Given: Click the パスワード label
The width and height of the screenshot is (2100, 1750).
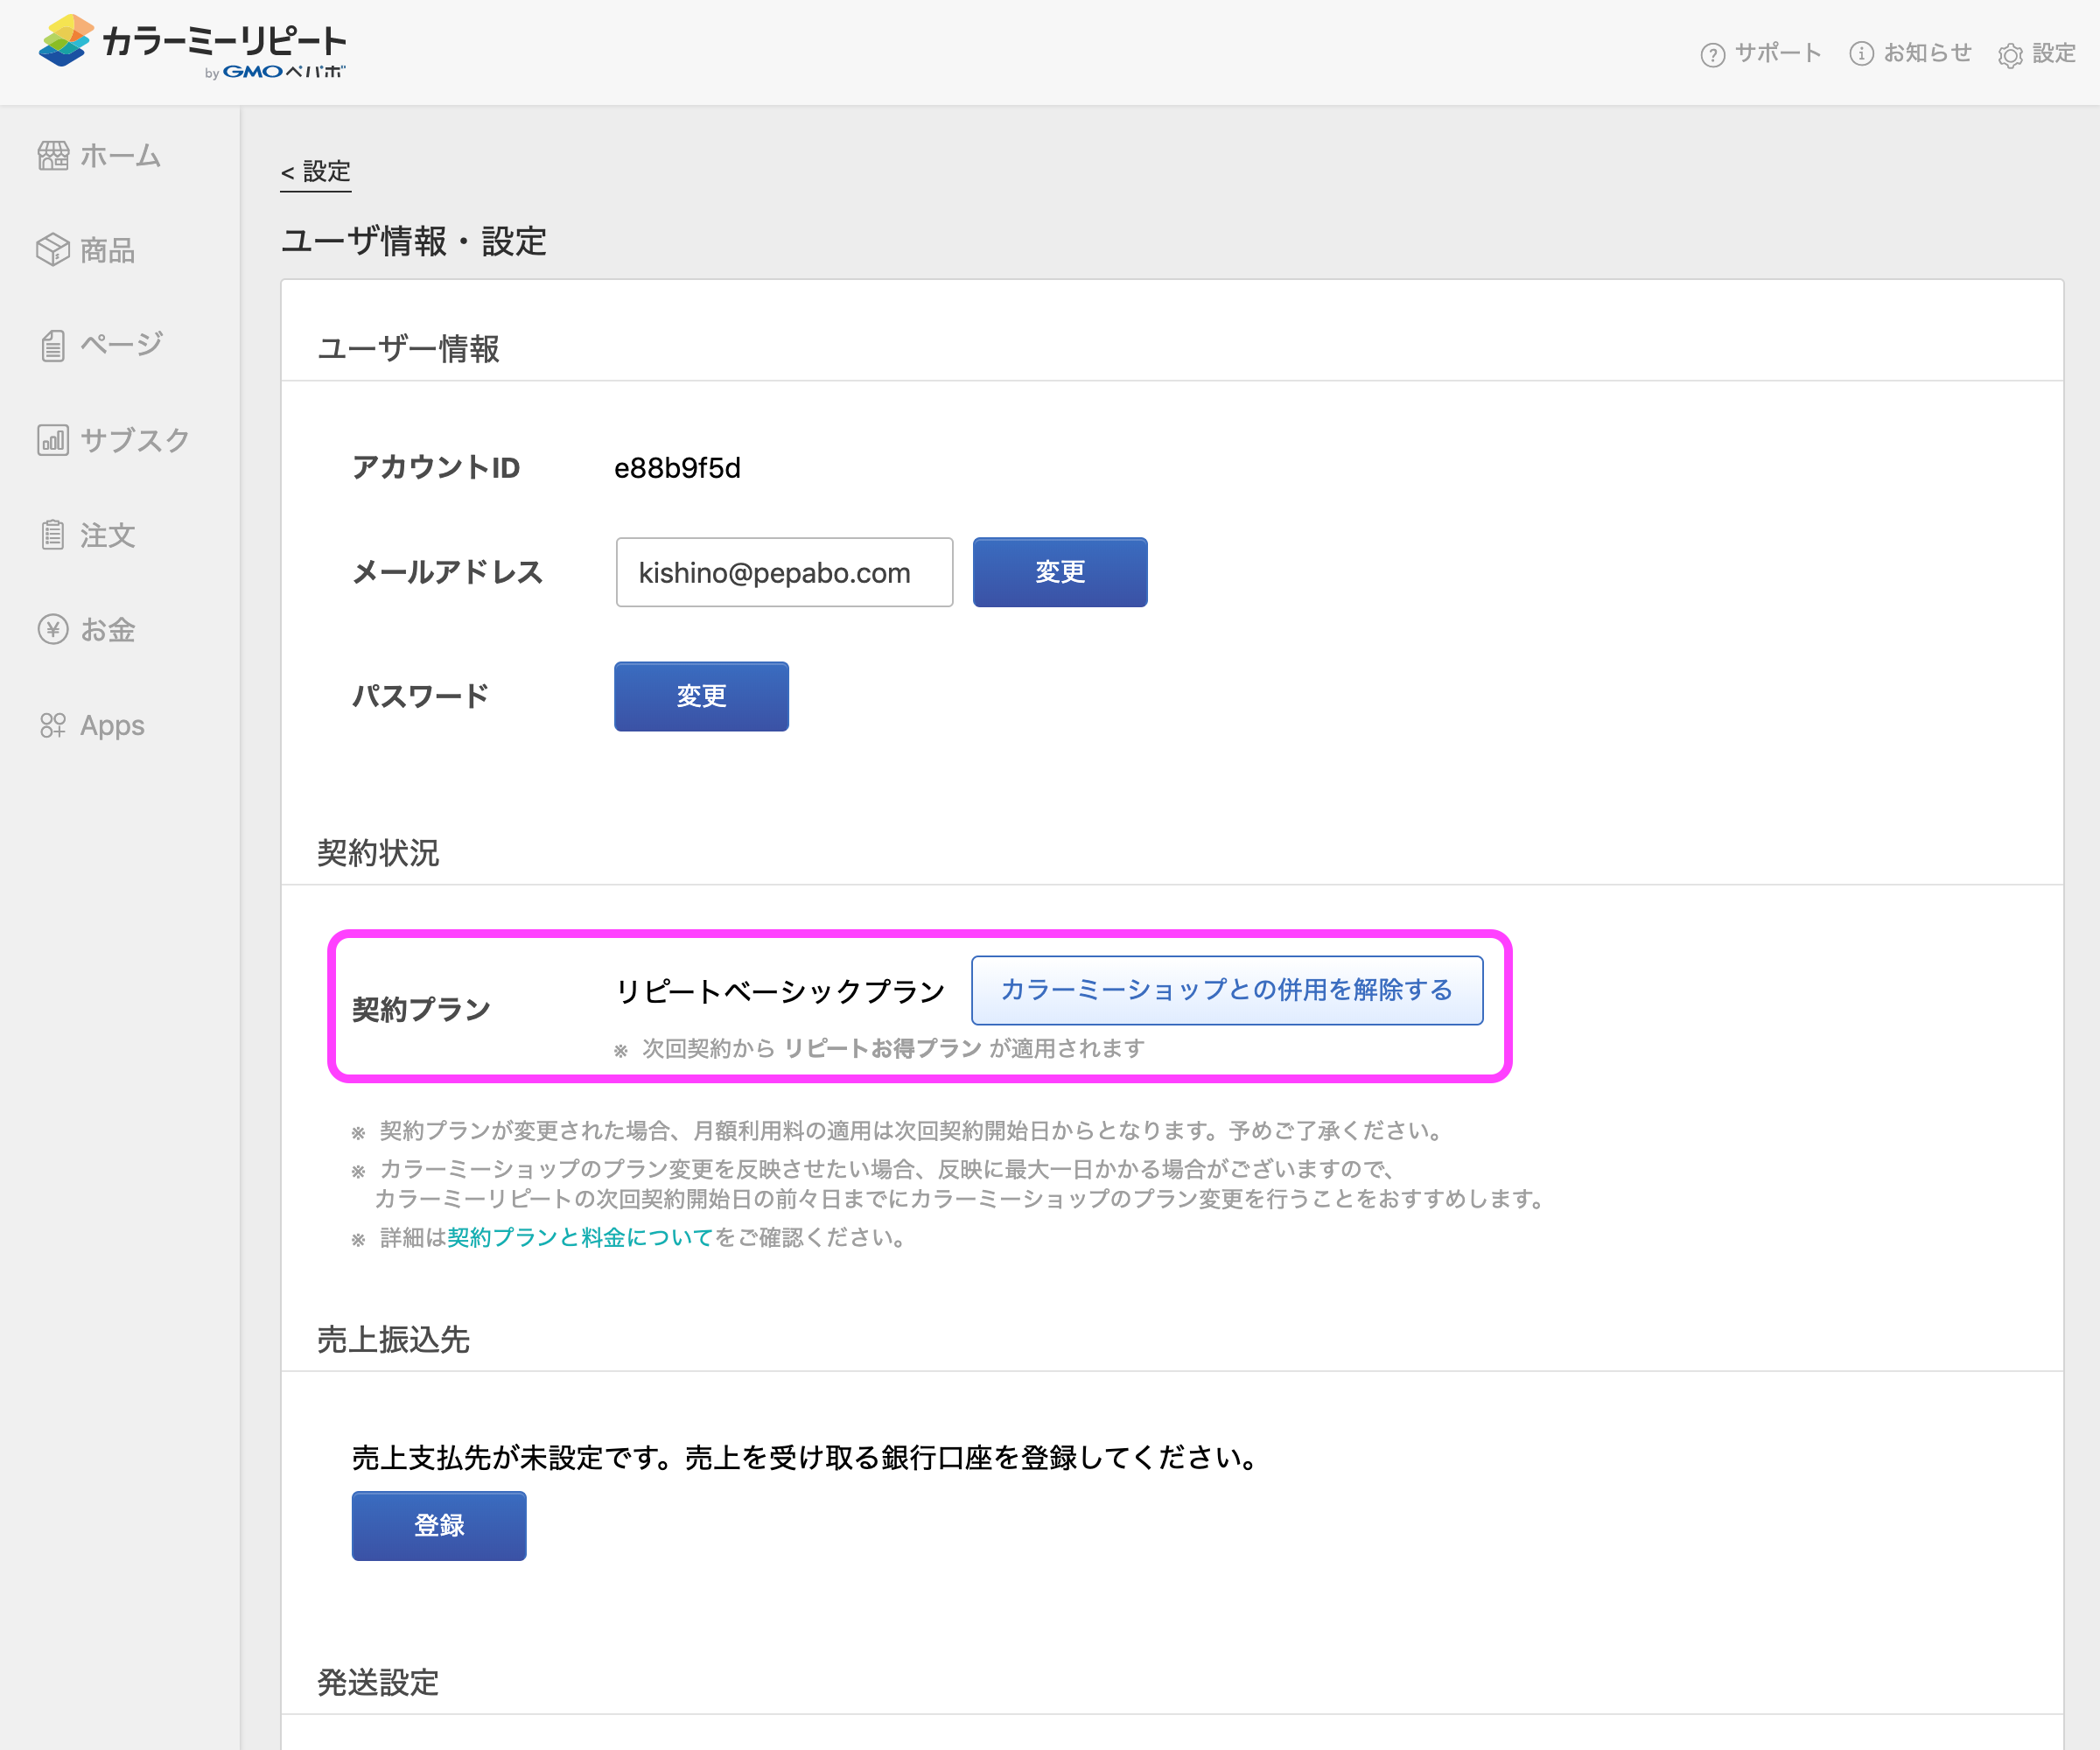Looking at the screenshot, I should [x=421, y=696].
